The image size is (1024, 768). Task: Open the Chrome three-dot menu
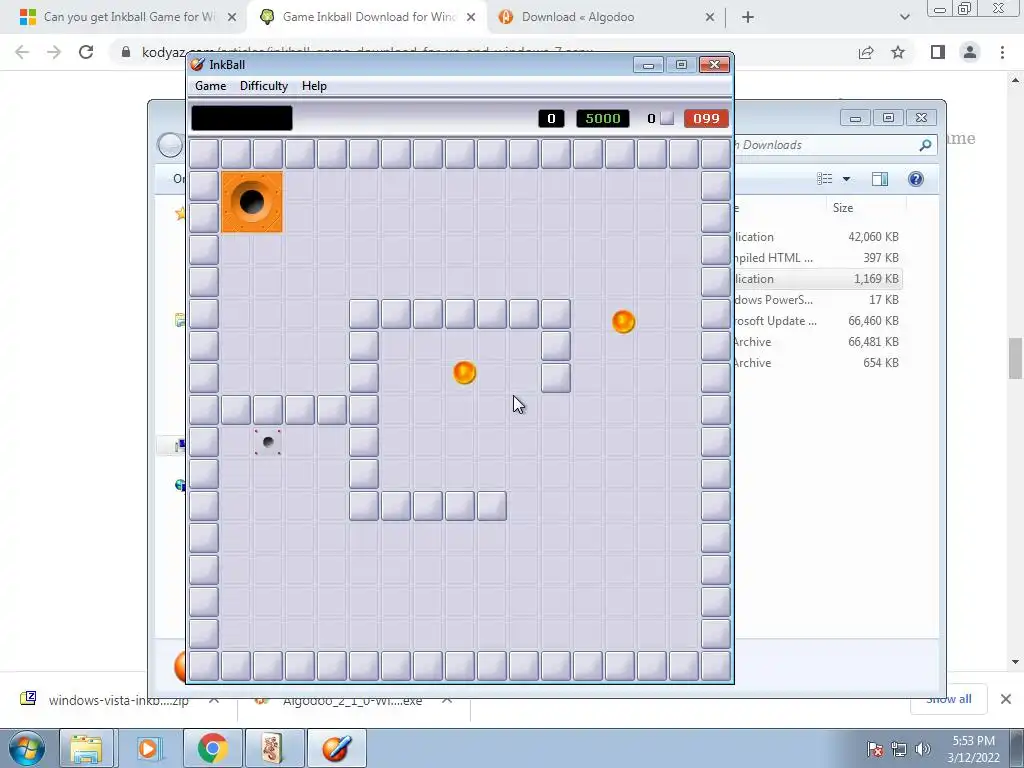[x=1002, y=52]
